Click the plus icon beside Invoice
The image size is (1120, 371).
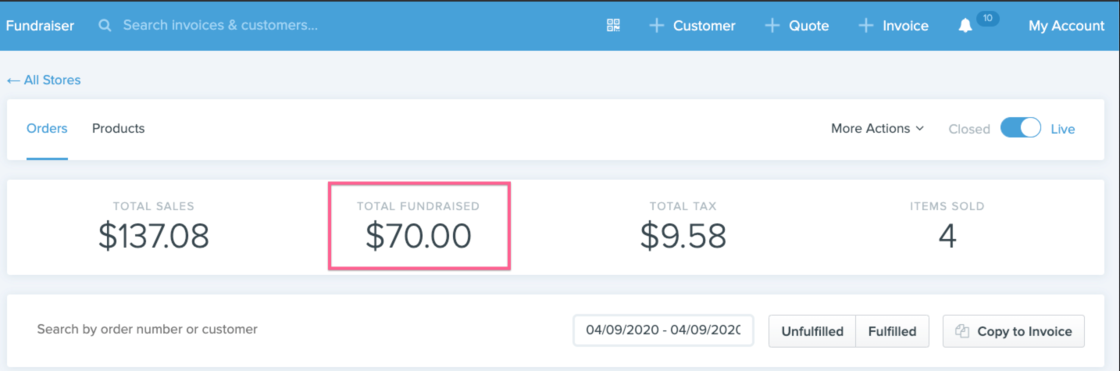click(866, 26)
